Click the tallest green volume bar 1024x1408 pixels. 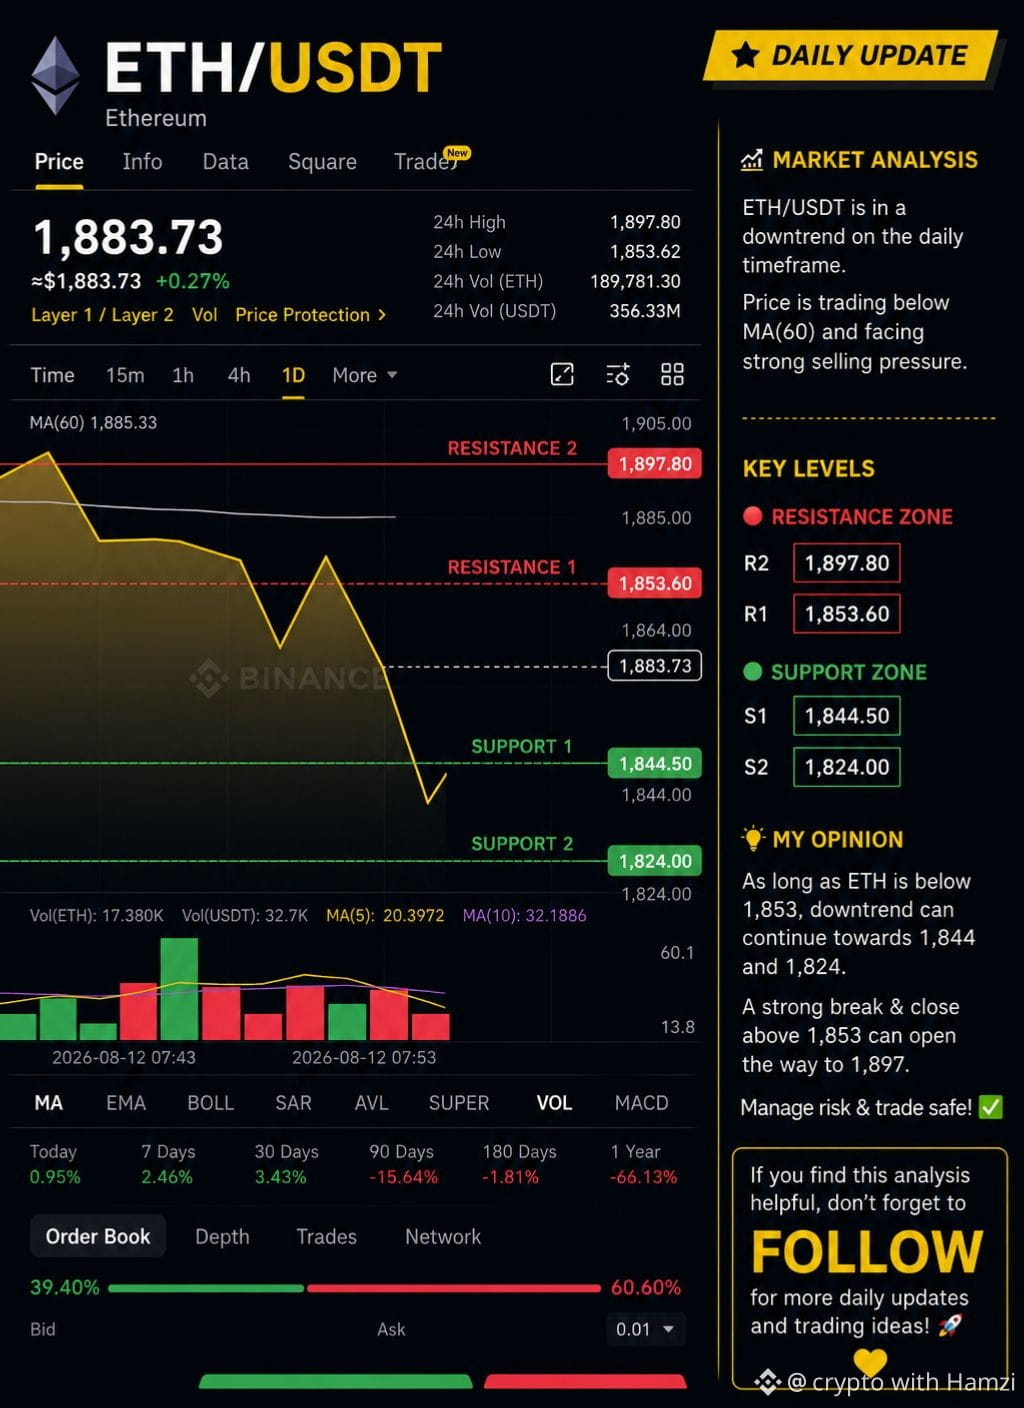179,989
